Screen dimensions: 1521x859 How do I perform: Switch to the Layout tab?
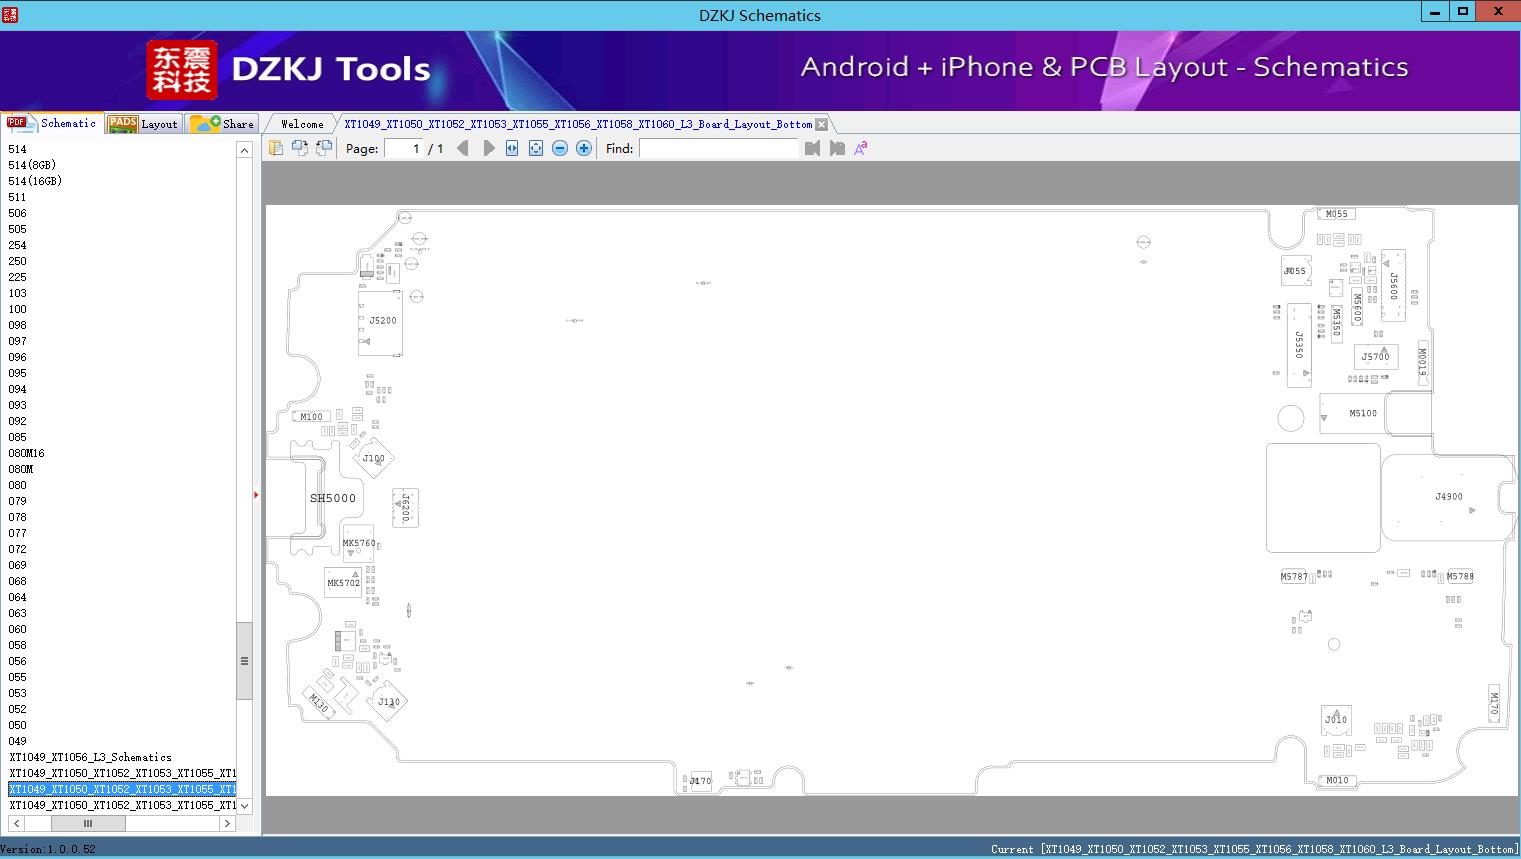point(145,123)
